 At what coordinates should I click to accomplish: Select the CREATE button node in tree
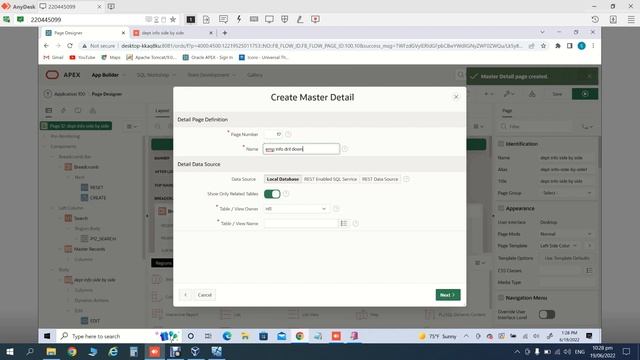98,198
